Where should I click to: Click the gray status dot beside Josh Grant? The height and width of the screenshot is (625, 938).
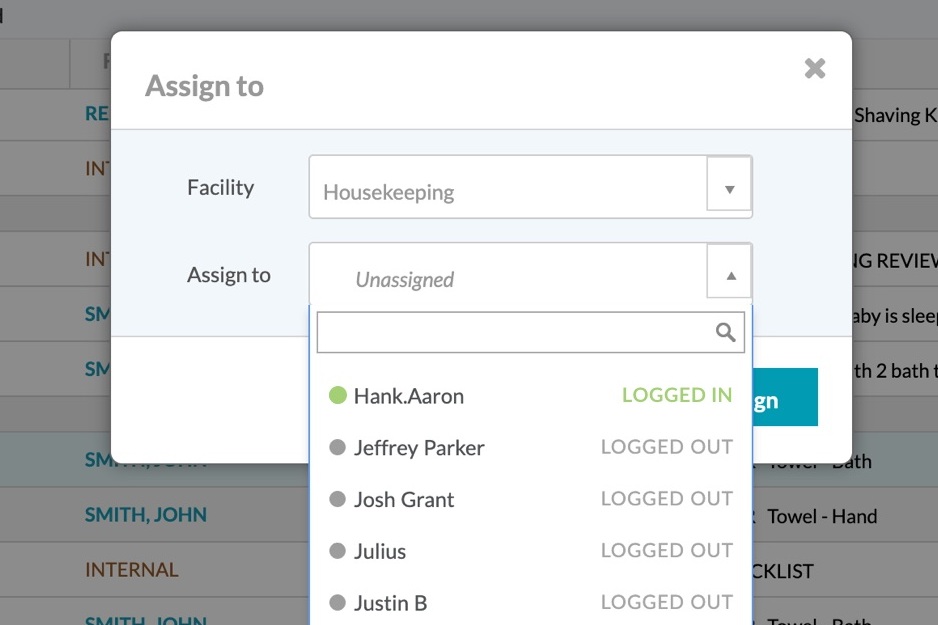pyautogui.click(x=337, y=500)
